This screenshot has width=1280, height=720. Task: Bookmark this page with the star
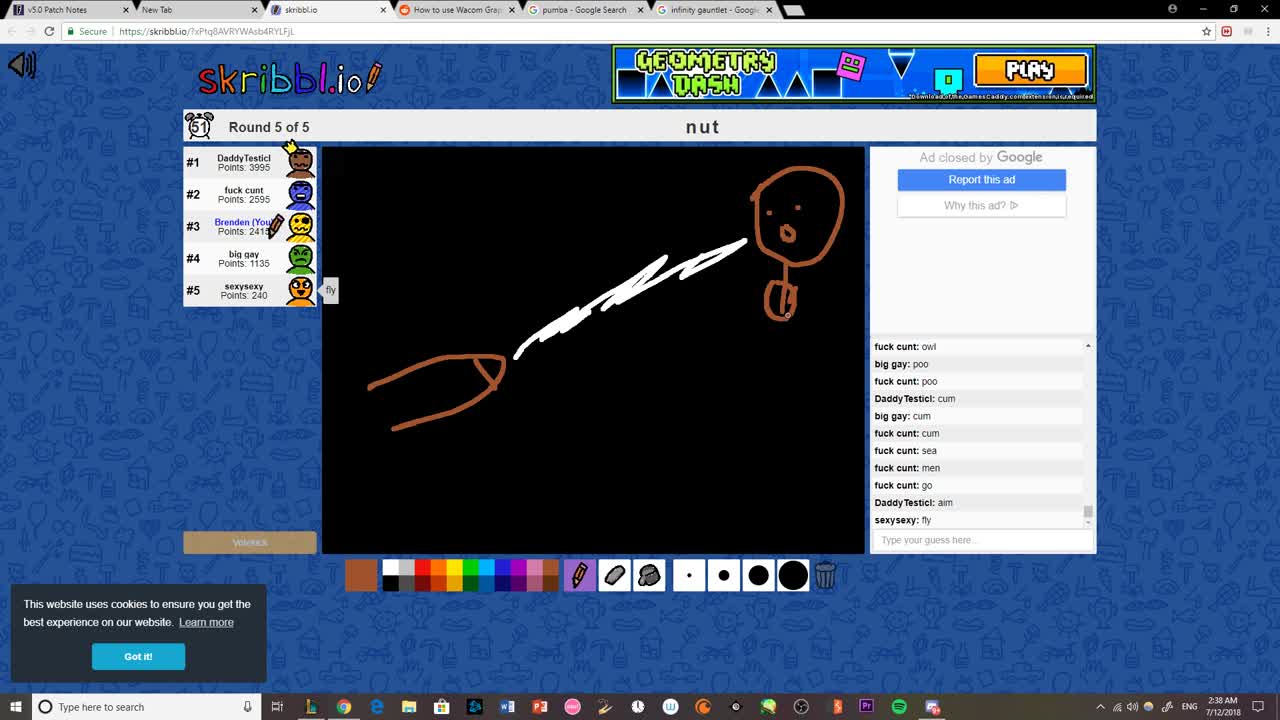[1207, 31]
